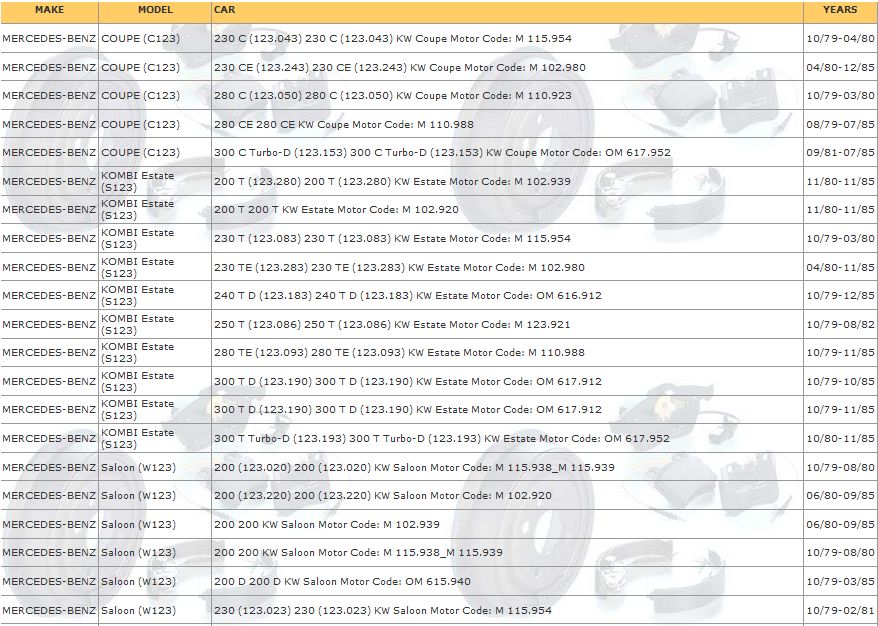Click years cell 08/79-07/85
The width and height of the screenshot is (878, 626).
tap(840, 124)
